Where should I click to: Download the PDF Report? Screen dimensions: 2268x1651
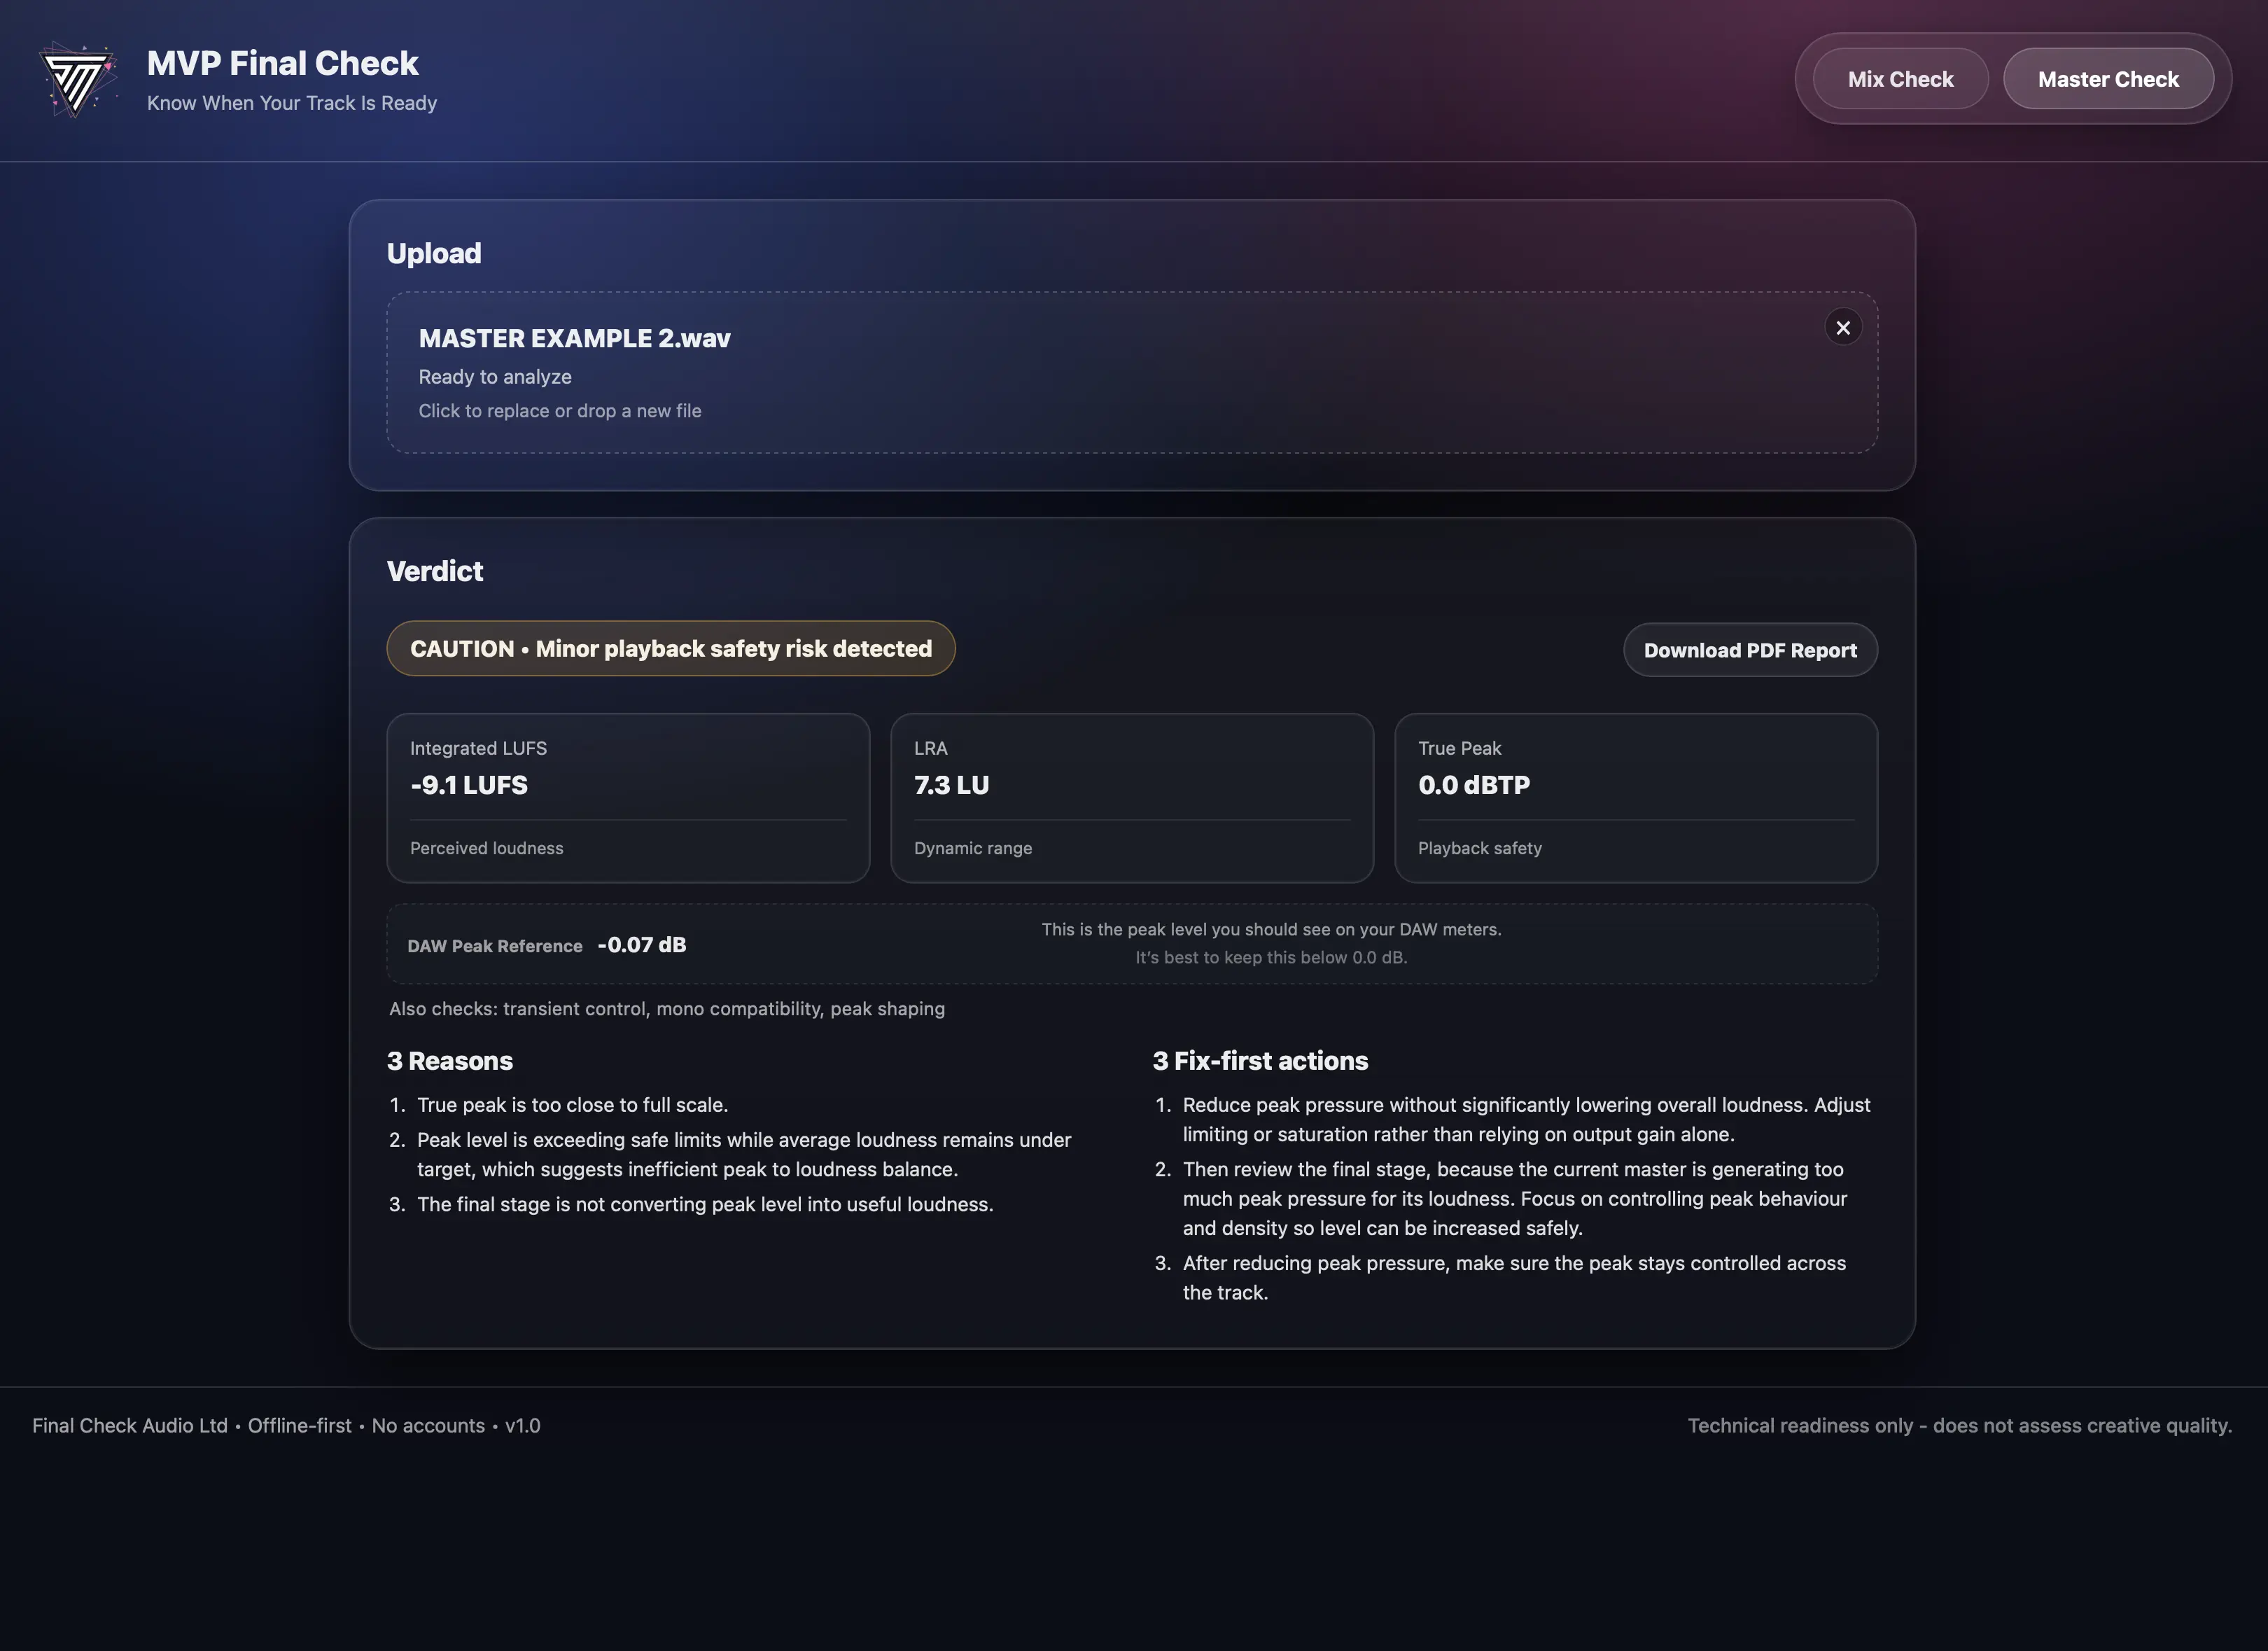(x=1749, y=650)
